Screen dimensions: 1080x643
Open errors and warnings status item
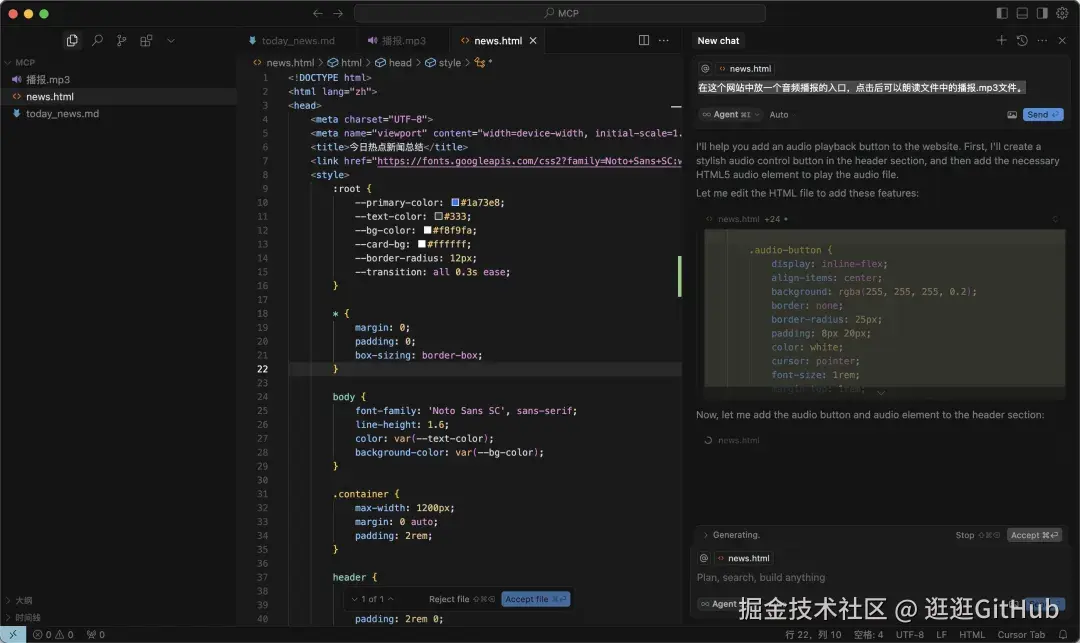click(53, 635)
